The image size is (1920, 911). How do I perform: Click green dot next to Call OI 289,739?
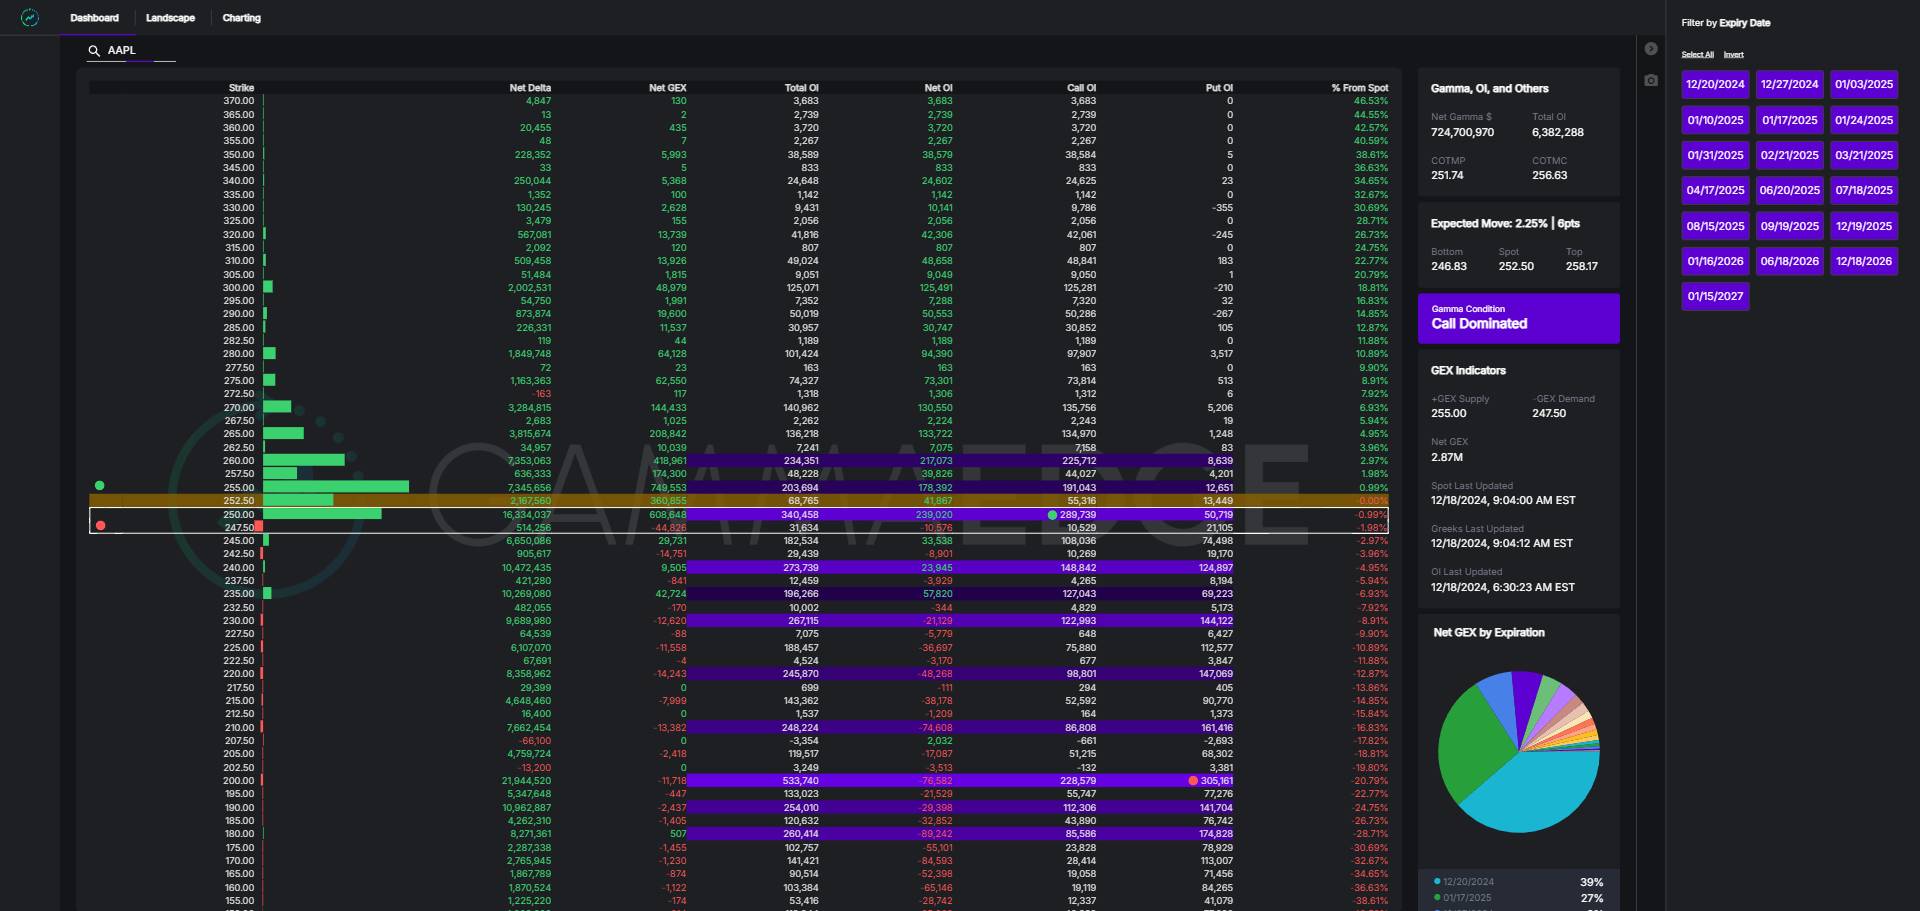point(1052,515)
